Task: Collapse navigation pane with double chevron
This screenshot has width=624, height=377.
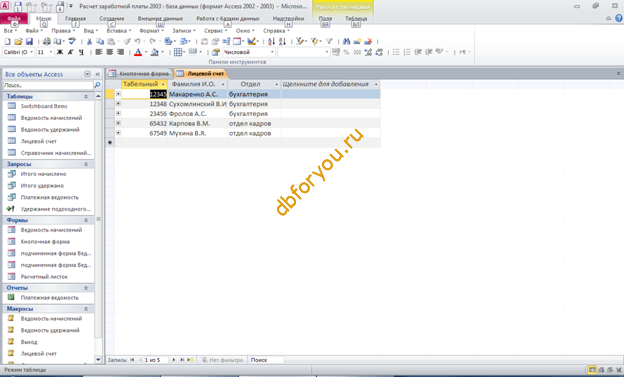Action: (x=98, y=74)
